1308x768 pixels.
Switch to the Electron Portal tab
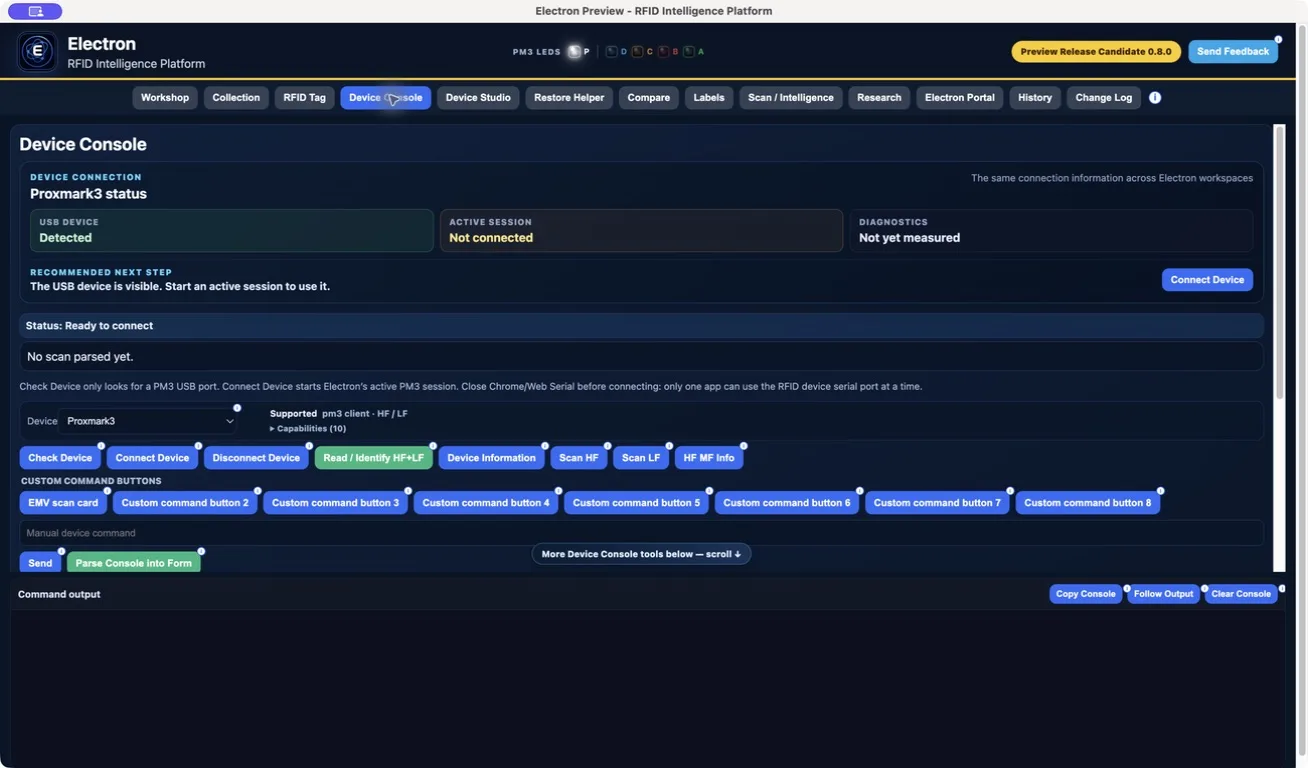pos(960,98)
